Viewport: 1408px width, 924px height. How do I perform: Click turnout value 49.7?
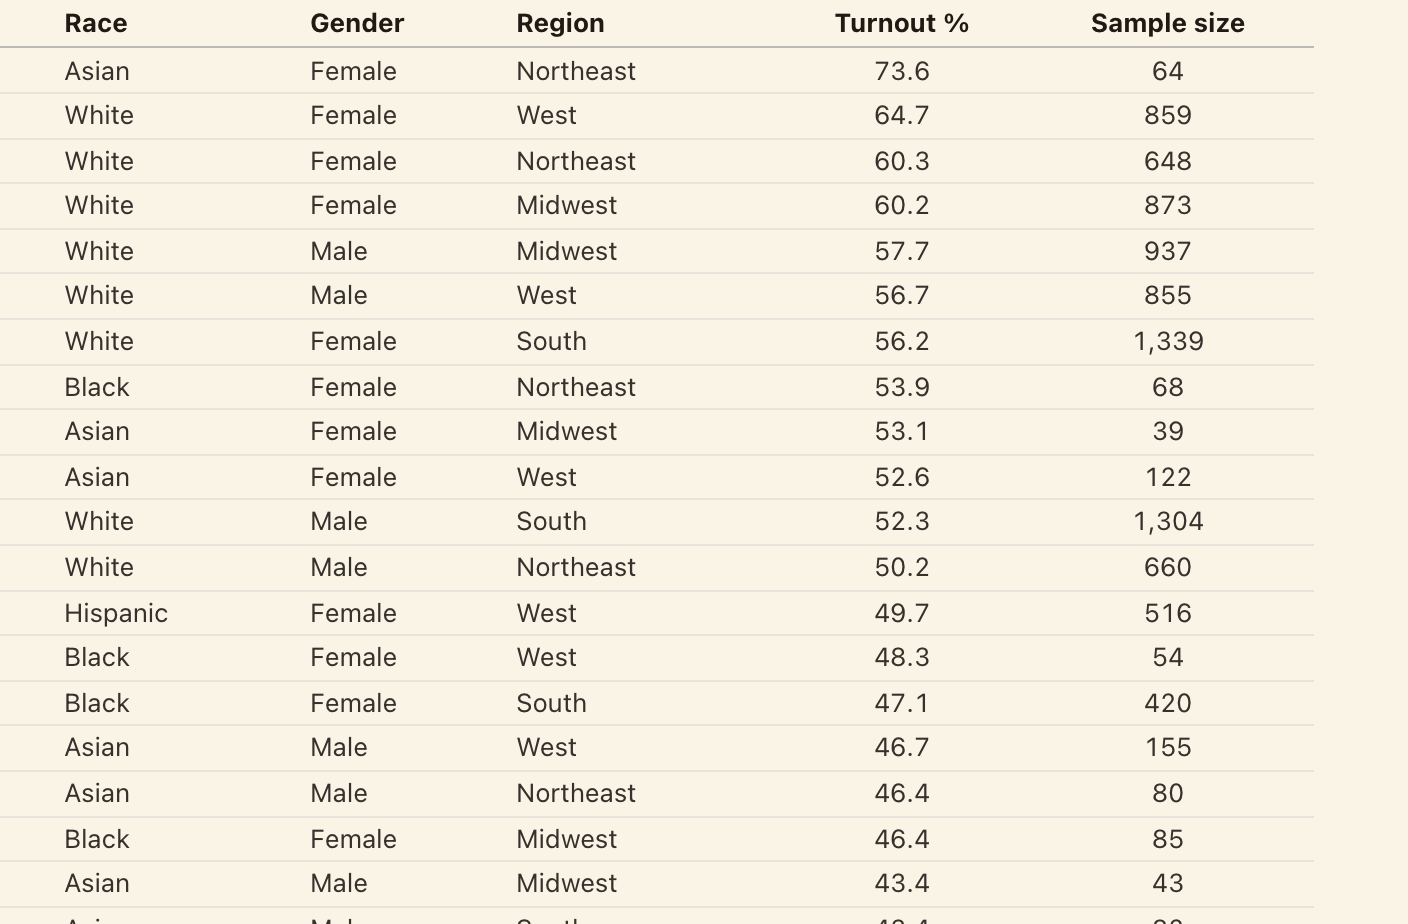click(902, 613)
